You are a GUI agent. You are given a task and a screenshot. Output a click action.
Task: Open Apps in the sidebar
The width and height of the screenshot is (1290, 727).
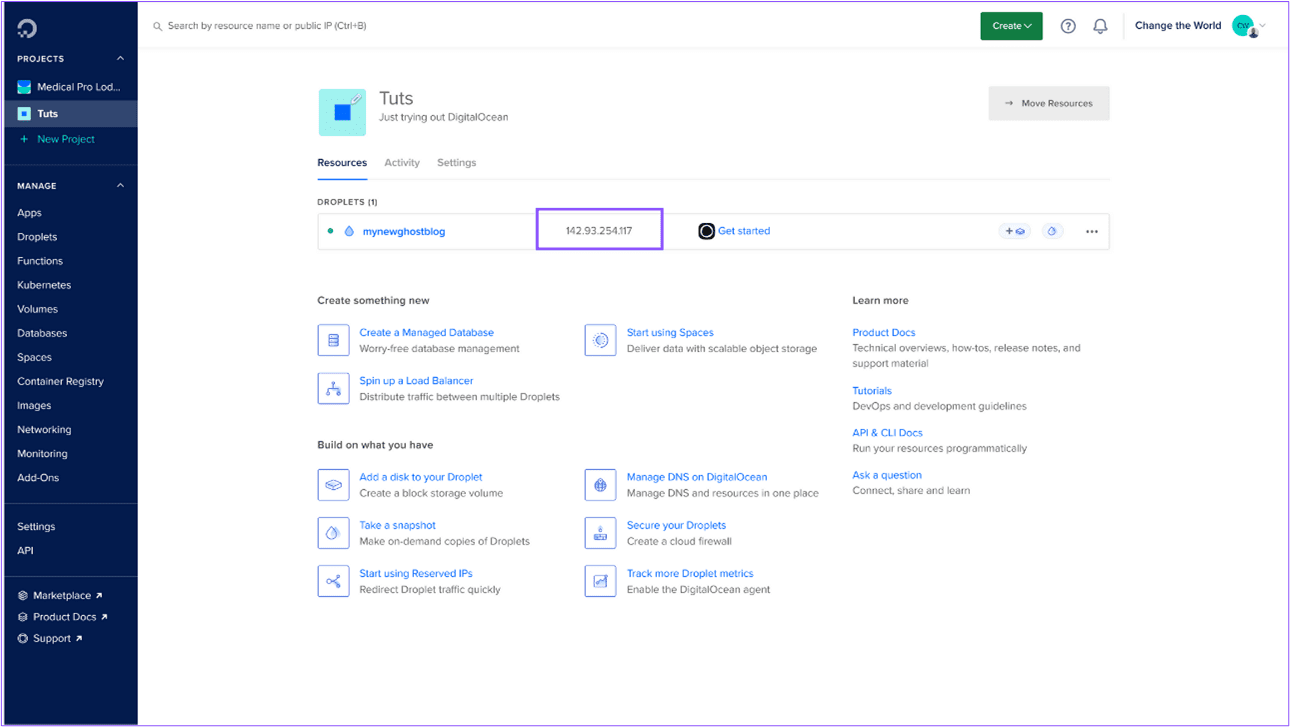click(29, 213)
